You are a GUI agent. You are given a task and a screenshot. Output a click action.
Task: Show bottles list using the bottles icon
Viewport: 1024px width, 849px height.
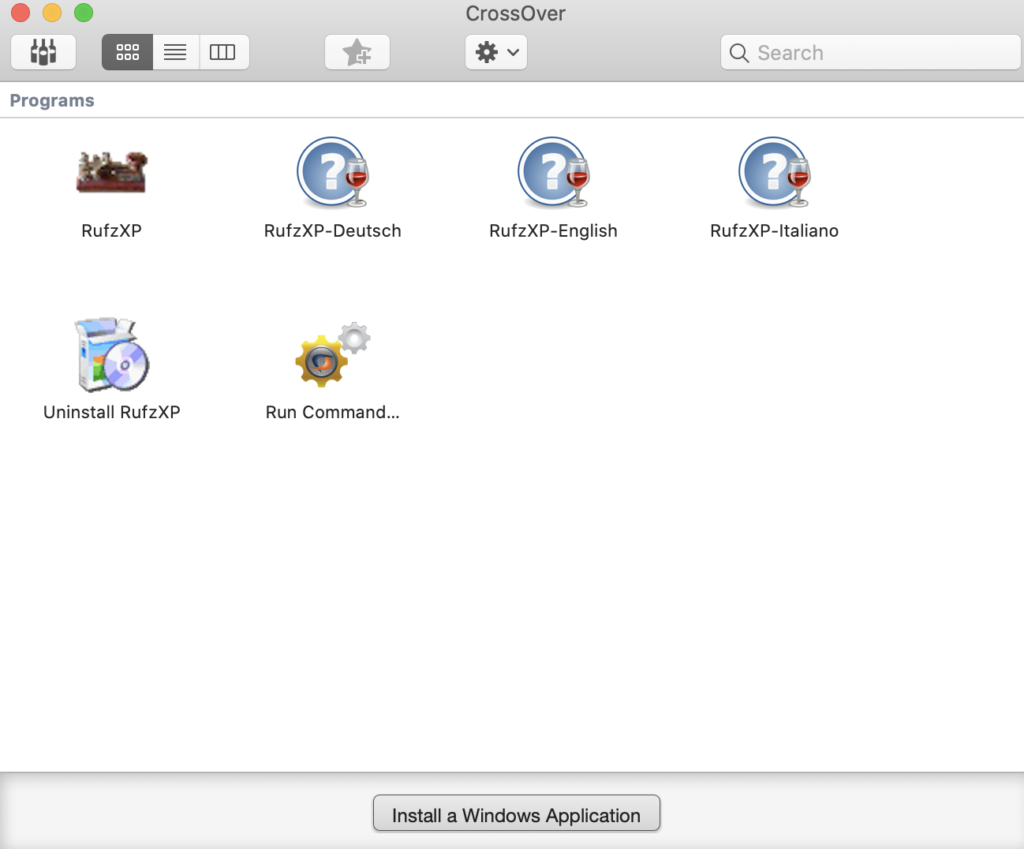43,52
